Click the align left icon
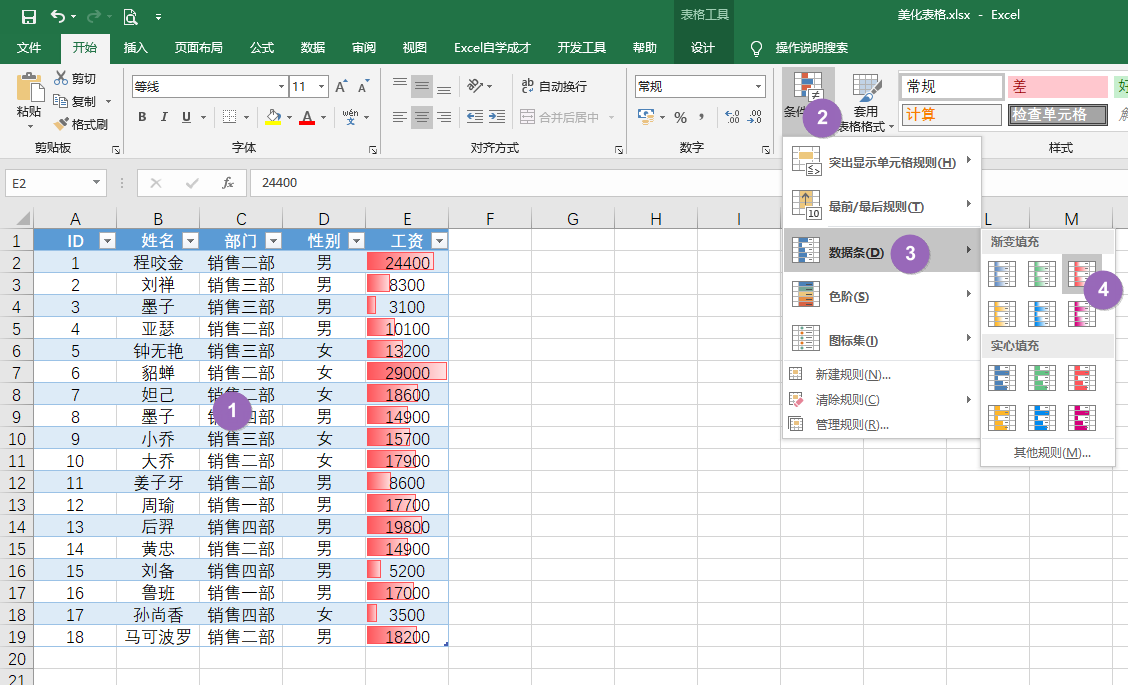This screenshot has height=685, width=1128. click(400, 117)
